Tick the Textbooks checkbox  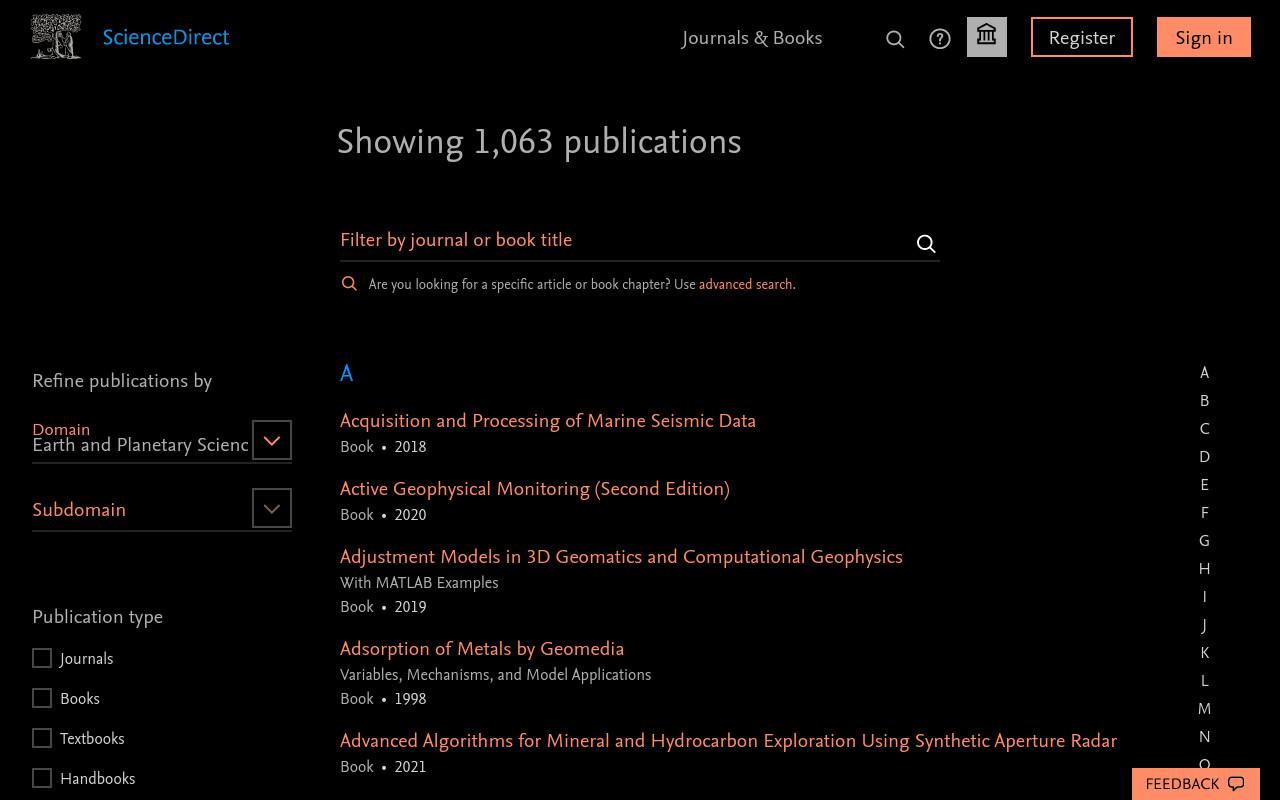(42, 738)
